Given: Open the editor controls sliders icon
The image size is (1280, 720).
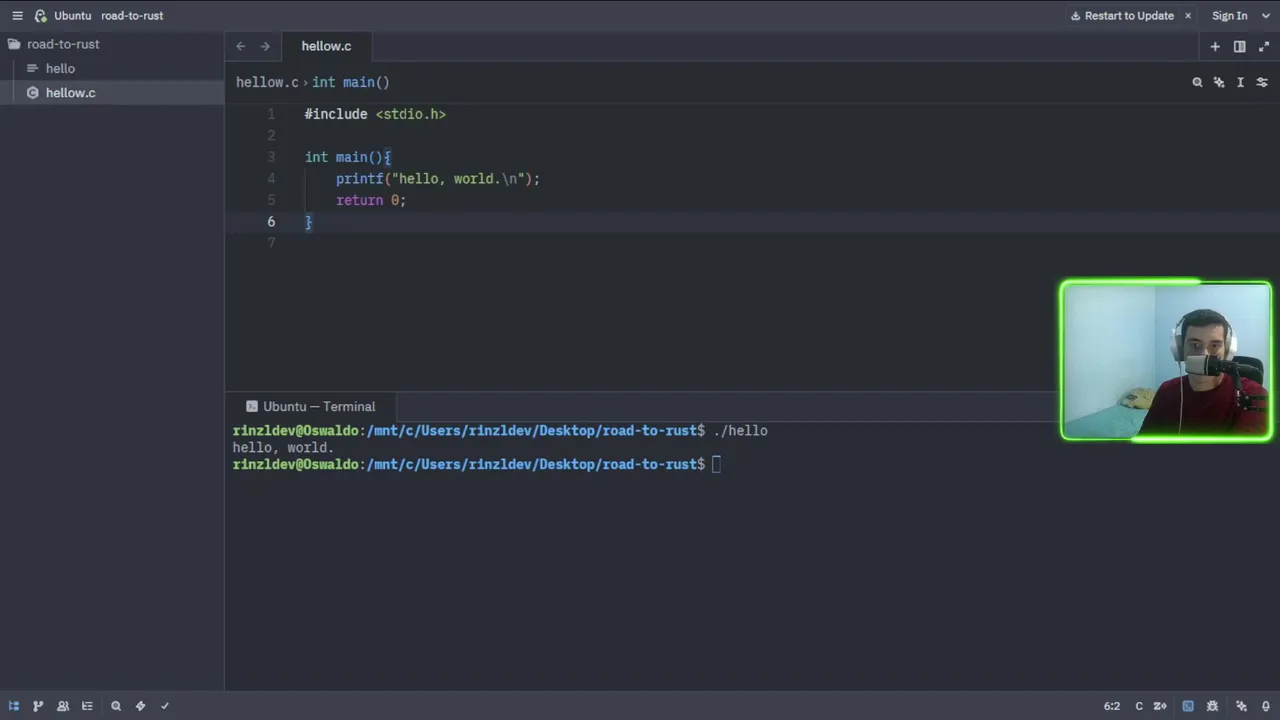Looking at the screenshot, I should [1262, 83].
